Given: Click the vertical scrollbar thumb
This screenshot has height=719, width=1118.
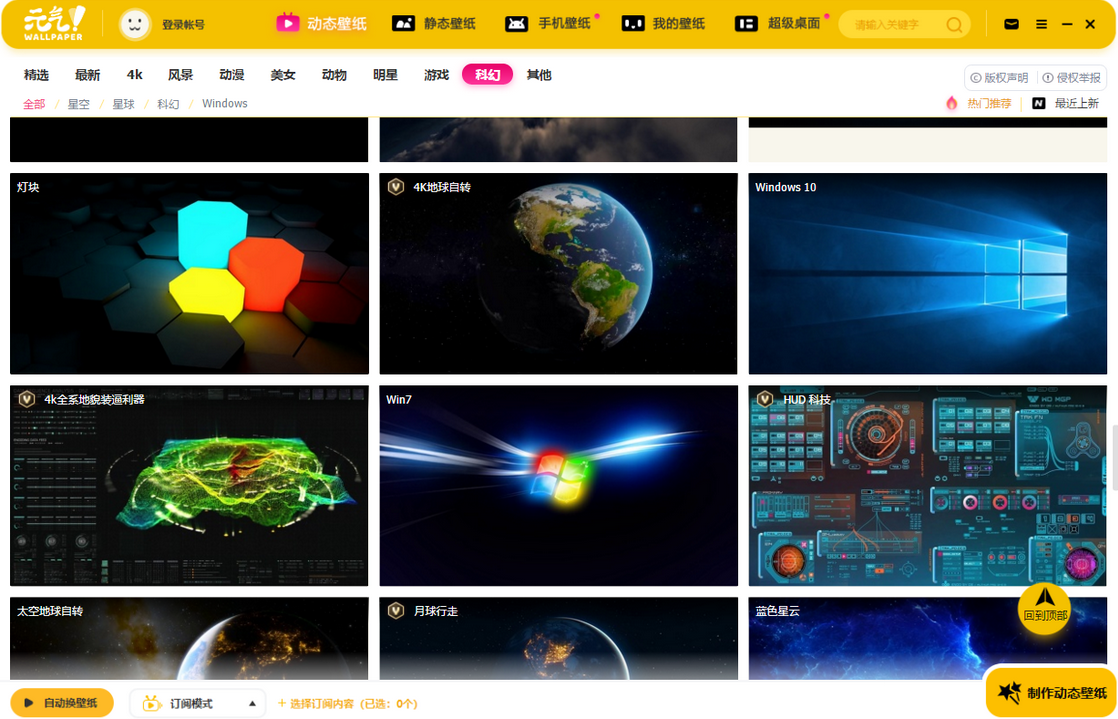Looking at the screenshot, I should click(1114, 457).
